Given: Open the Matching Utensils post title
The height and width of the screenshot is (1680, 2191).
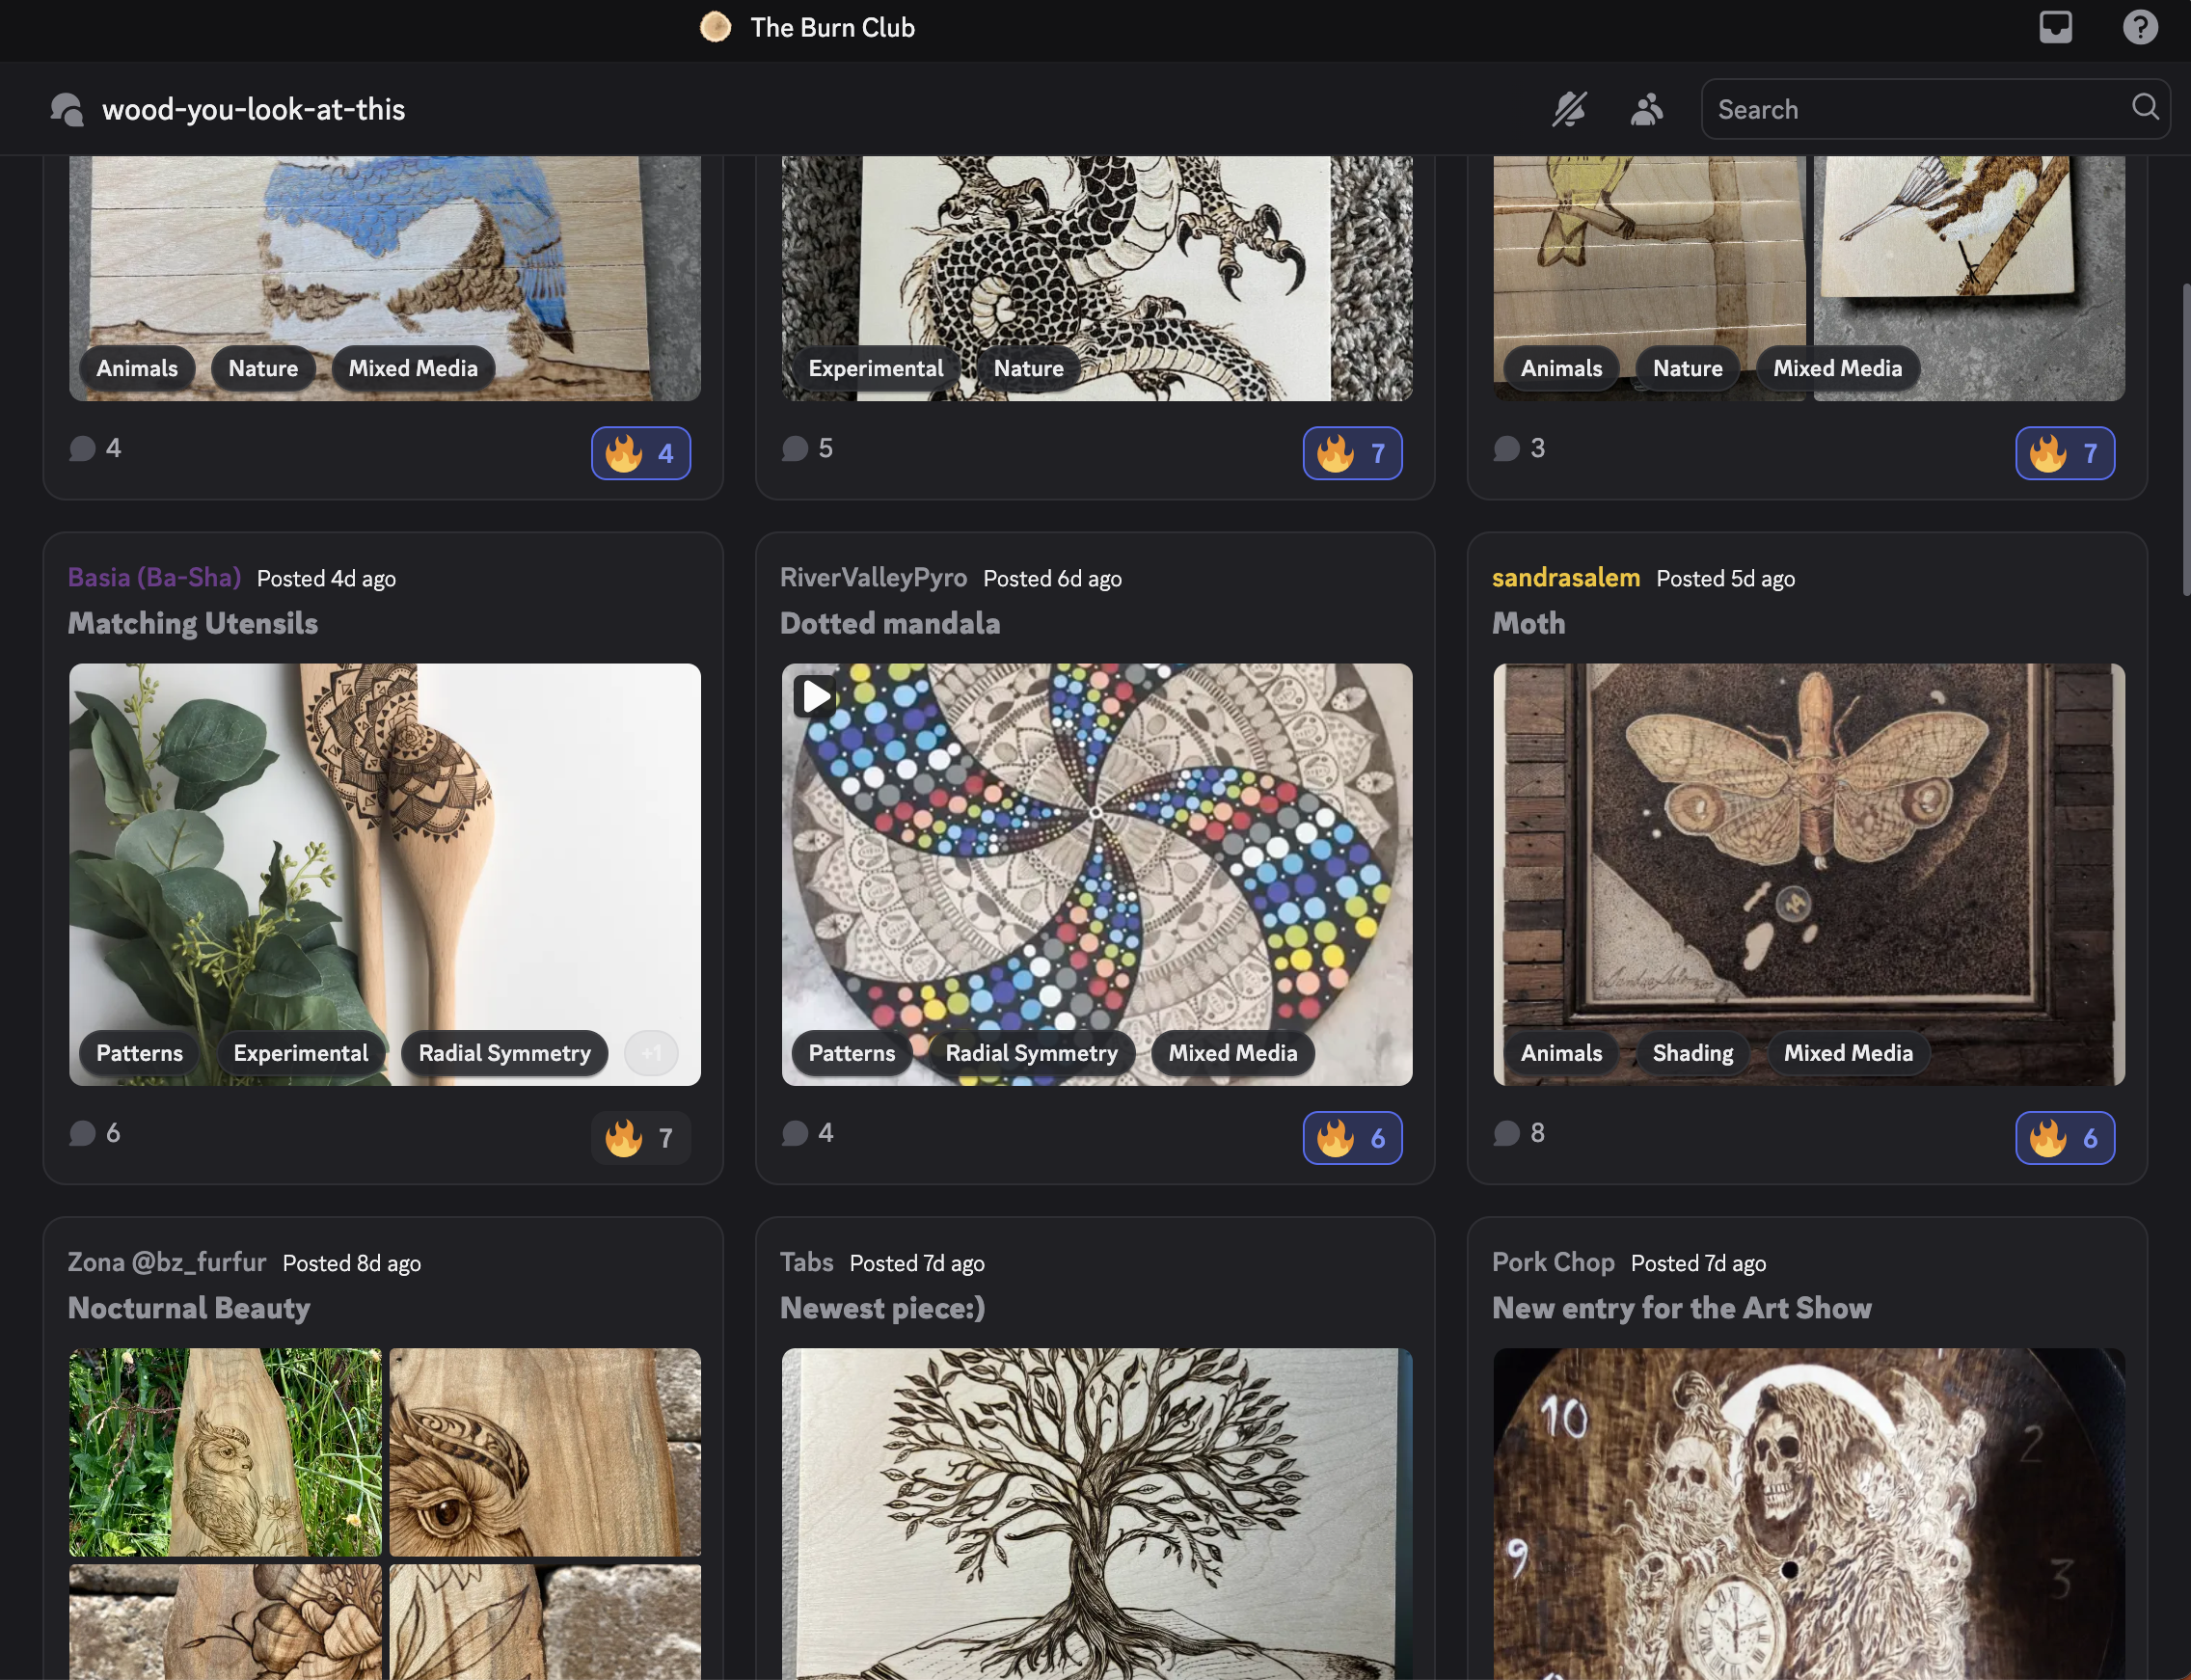Looking at the screenshot, I should pos(193,623).
